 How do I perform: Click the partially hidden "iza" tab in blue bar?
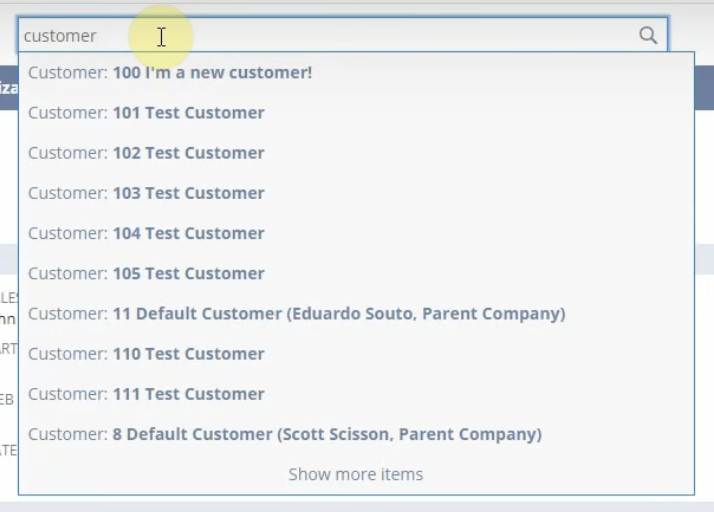(9, 87)
